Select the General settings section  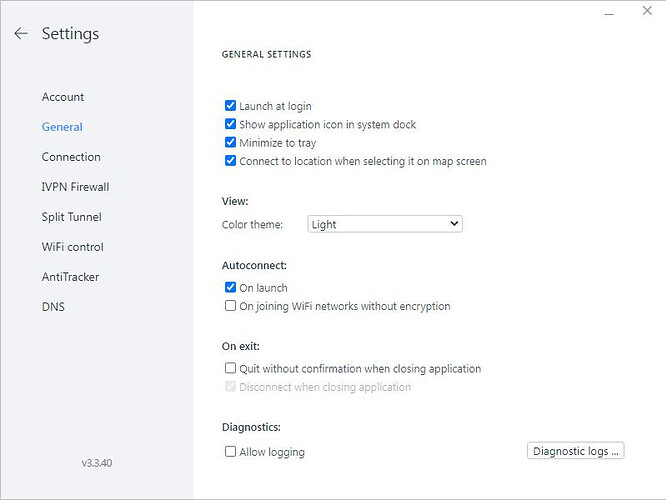62,127
